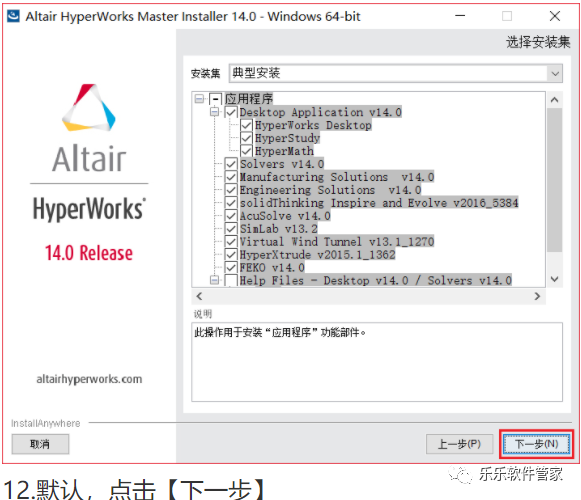Uncheck solidThinking Inspire and Evolve checkbox
The height and width of the screenshot is (500, 581).
click(x=231, y=202)
